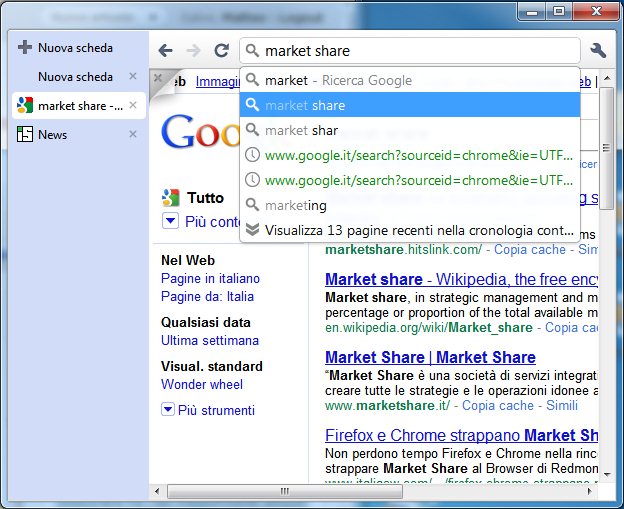Close the page corner X button
The width and height of the screenshot is (624, 509).
tap(158, 78)
